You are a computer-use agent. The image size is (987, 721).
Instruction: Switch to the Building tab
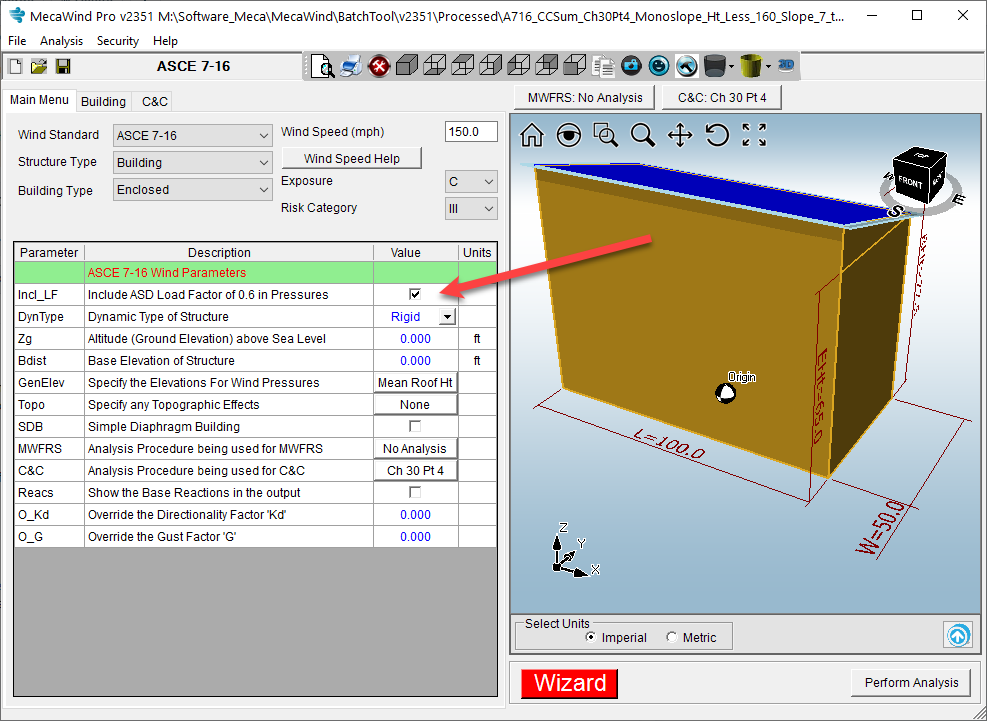click(x=103, y=101)
